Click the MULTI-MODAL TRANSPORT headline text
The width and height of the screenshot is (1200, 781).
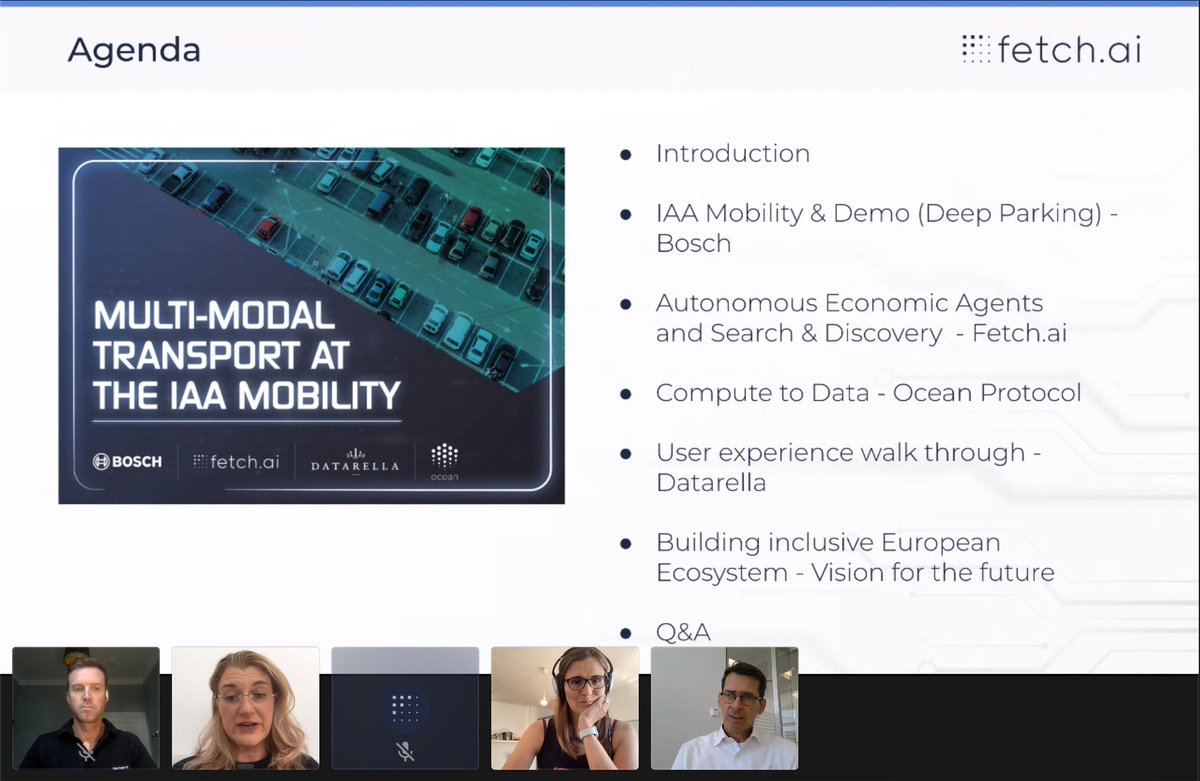coord(247,355)
